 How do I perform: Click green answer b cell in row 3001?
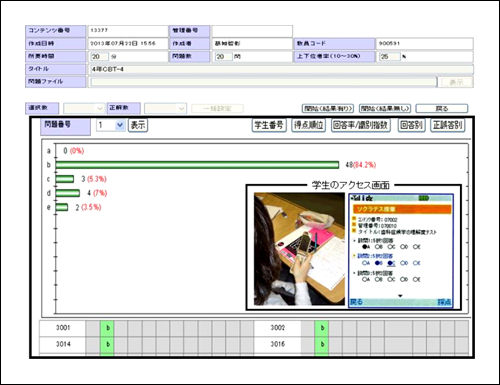[107, 328]
